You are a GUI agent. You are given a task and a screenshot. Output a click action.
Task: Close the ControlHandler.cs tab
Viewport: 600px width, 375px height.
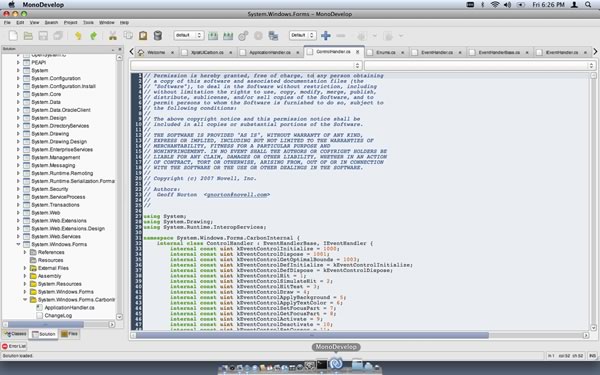click(x=357, y=52)
